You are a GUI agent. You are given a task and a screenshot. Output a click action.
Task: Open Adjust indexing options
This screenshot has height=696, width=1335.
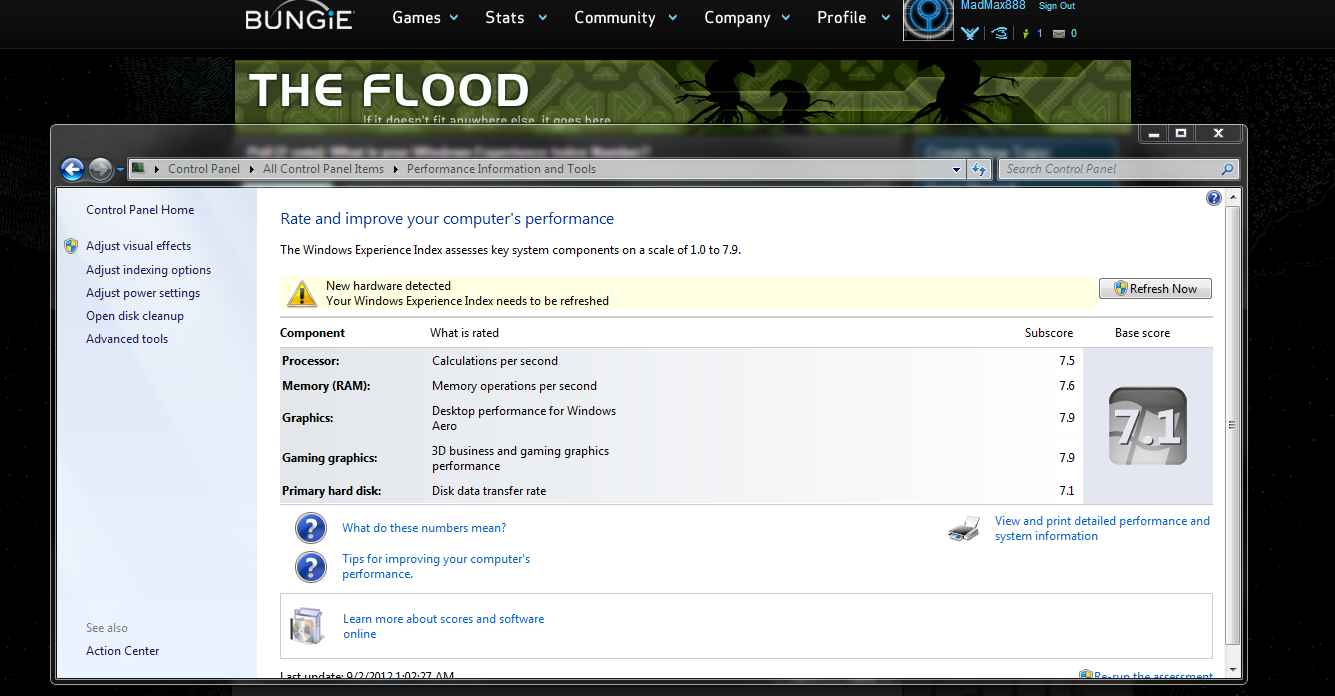pos(148,270)
